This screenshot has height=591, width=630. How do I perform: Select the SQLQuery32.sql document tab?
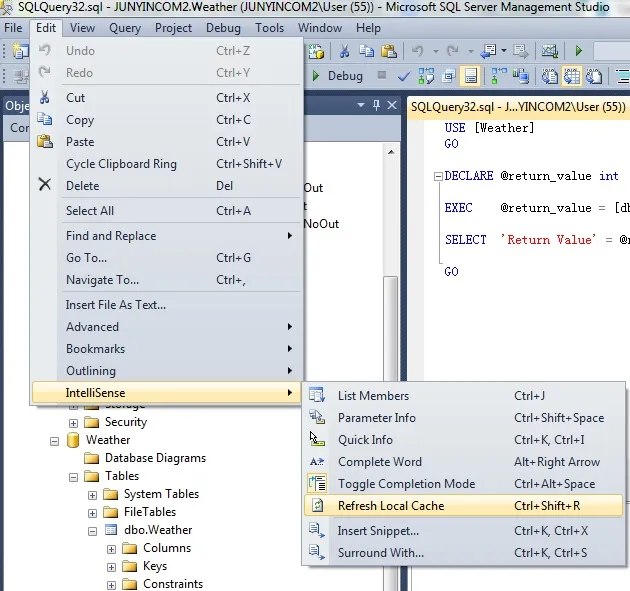[x=518, y=107]
